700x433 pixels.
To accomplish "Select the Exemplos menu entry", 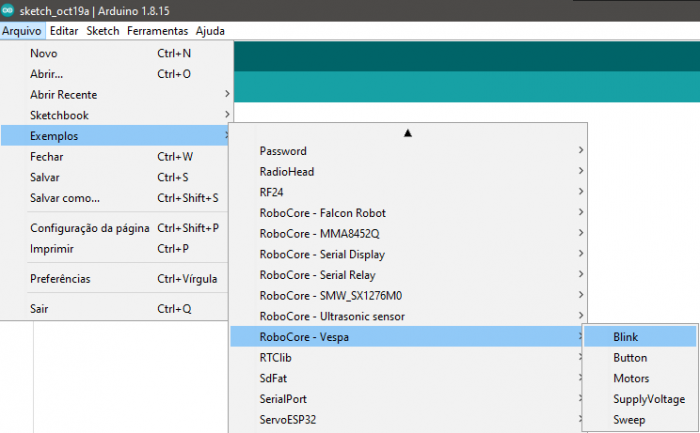I will pyautogui.click(x=117, y=136).
